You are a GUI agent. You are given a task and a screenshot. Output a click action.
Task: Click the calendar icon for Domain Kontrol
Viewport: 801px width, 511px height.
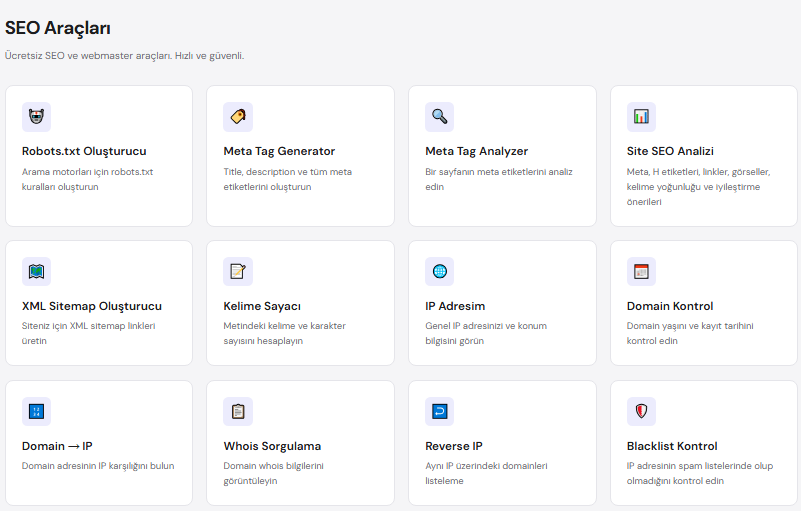[x=641, y=271]
